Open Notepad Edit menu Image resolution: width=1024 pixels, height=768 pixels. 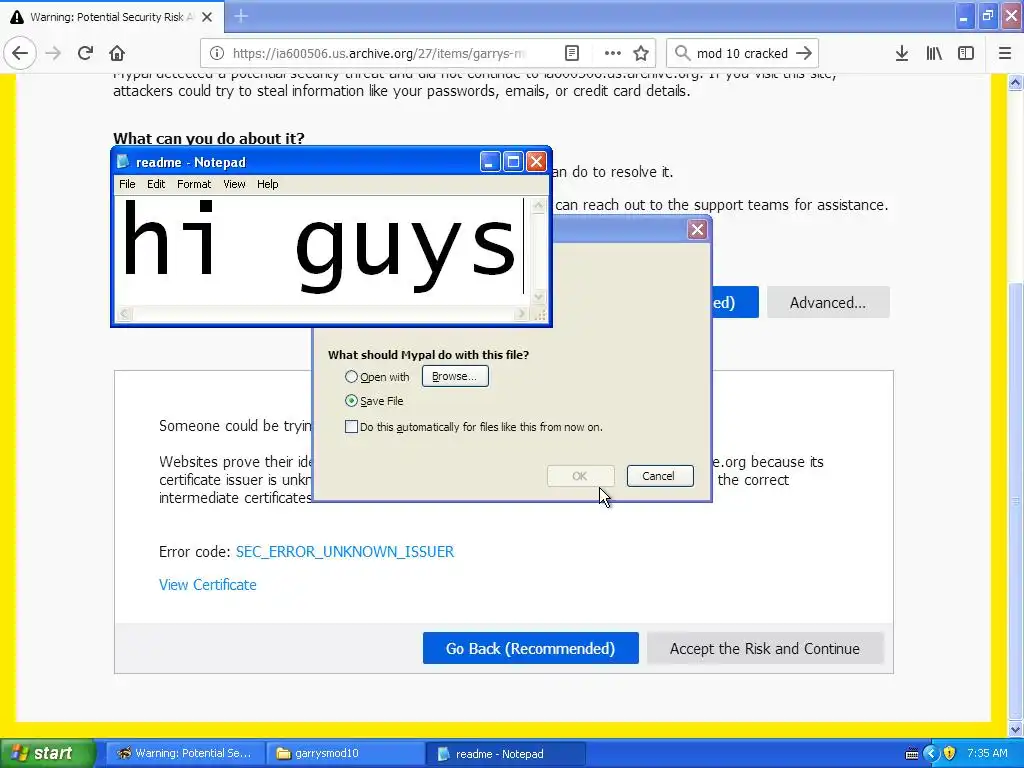pos(156,184)
